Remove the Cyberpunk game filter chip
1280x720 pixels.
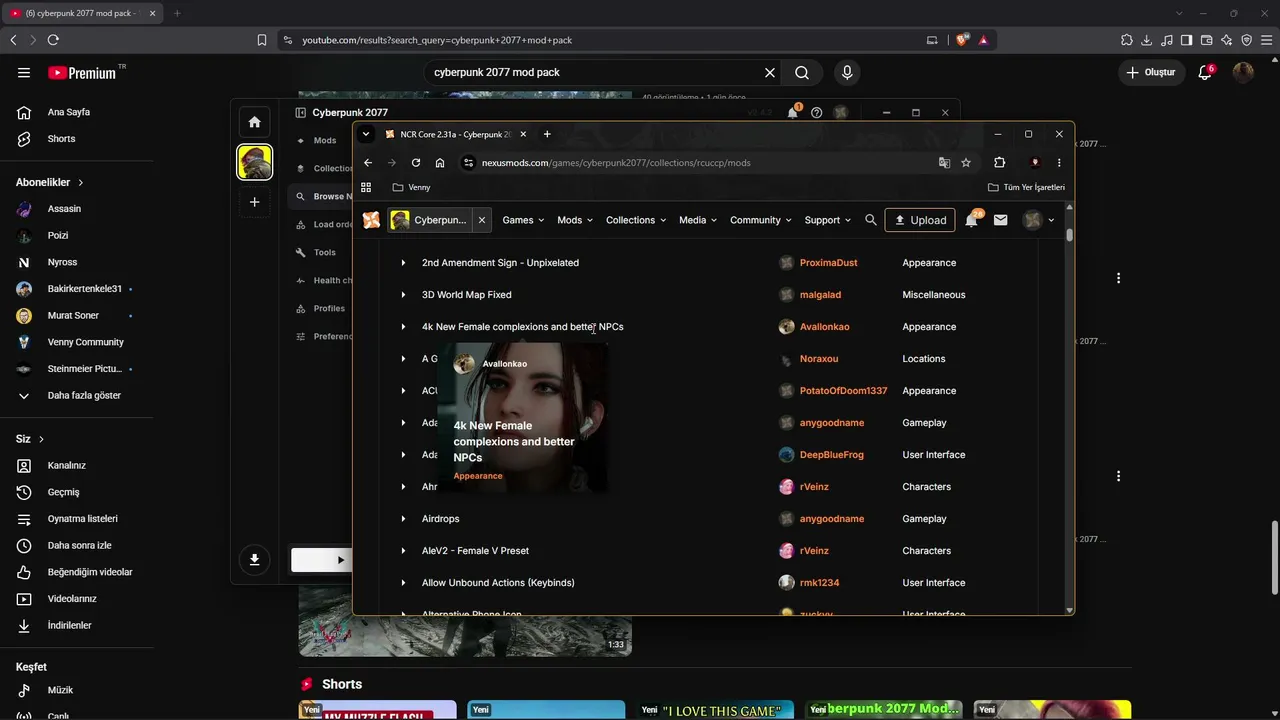(482, 220)
